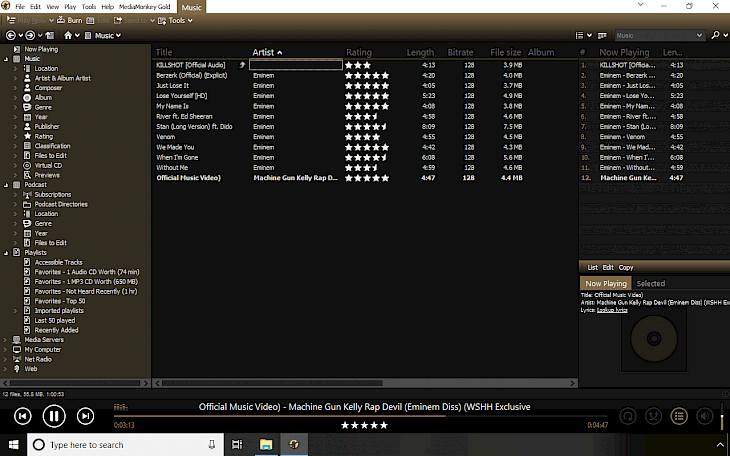Viewport: 730px width, 456px height.
Task: Toggle the Now Playing list button
Action: (x=679, y=416)
